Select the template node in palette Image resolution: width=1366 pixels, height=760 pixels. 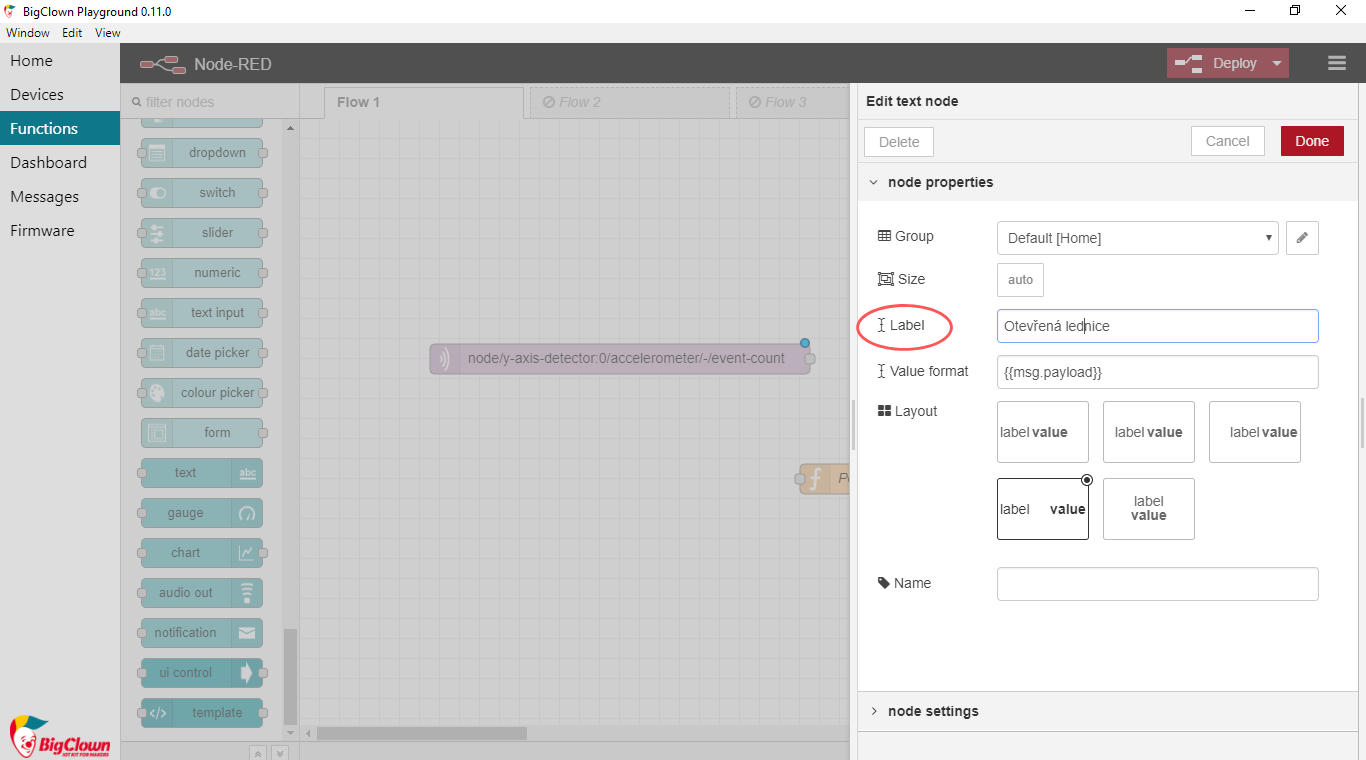pos(202,713)
